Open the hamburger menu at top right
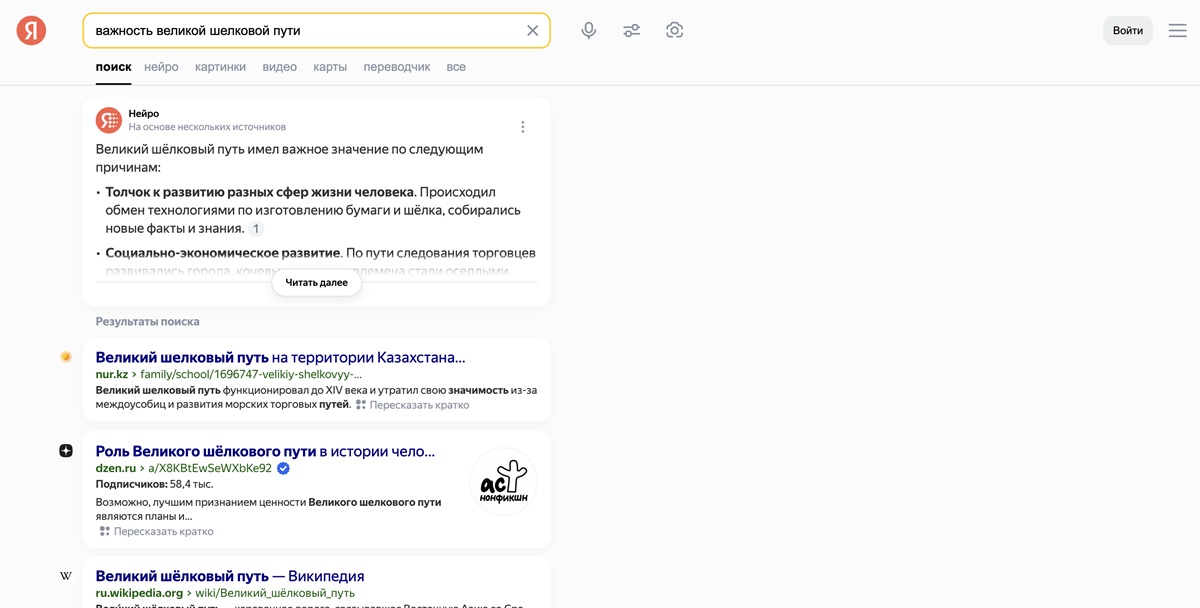Screen dimensions: 1200x608 coord(1178,30)
